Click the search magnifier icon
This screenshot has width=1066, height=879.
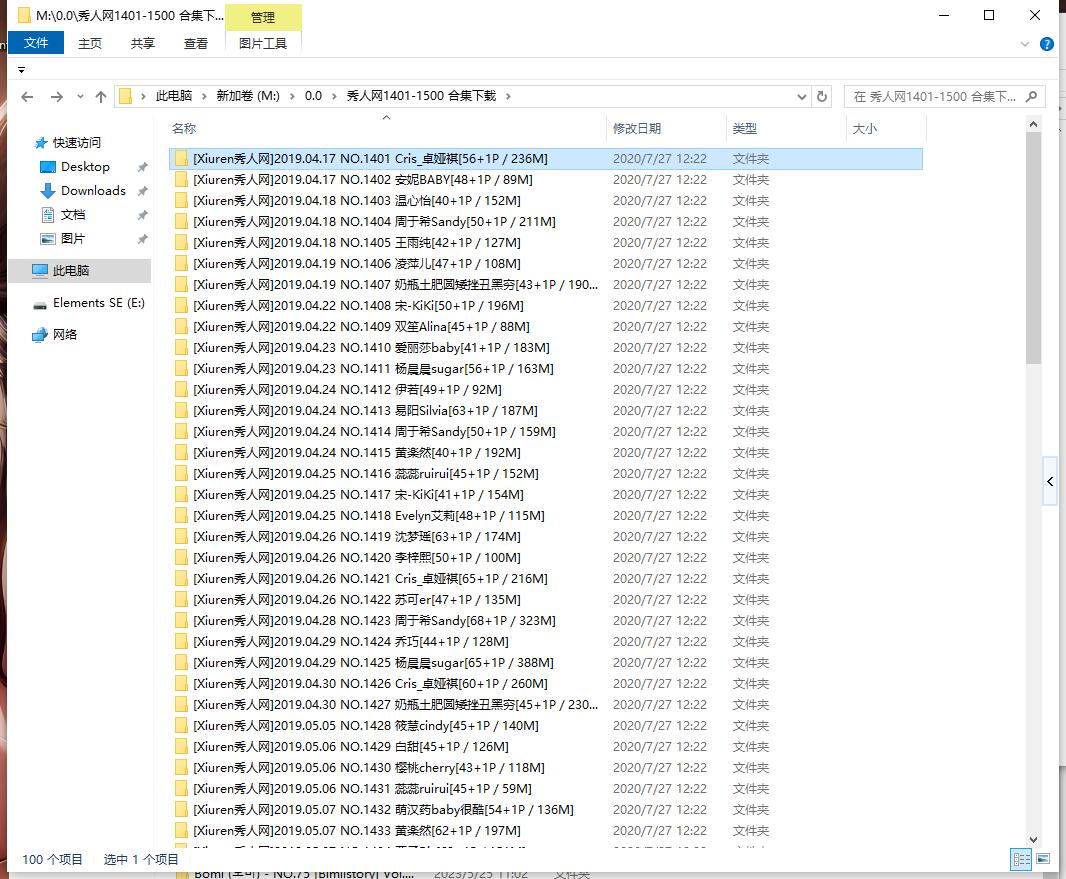click(1031, 97)
